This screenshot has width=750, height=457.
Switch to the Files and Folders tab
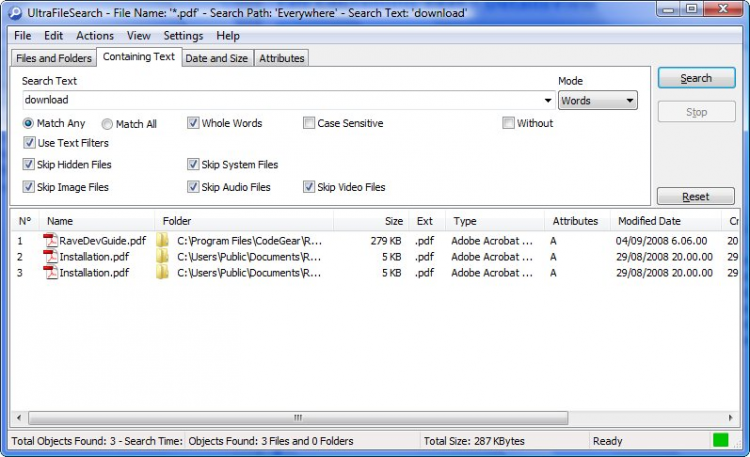(54, 58)
